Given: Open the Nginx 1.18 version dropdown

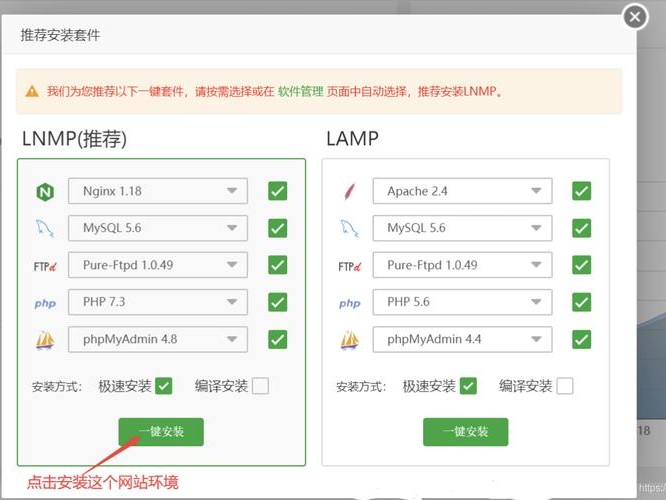Looking at the screenshot, I should click(x=158, y=191).
